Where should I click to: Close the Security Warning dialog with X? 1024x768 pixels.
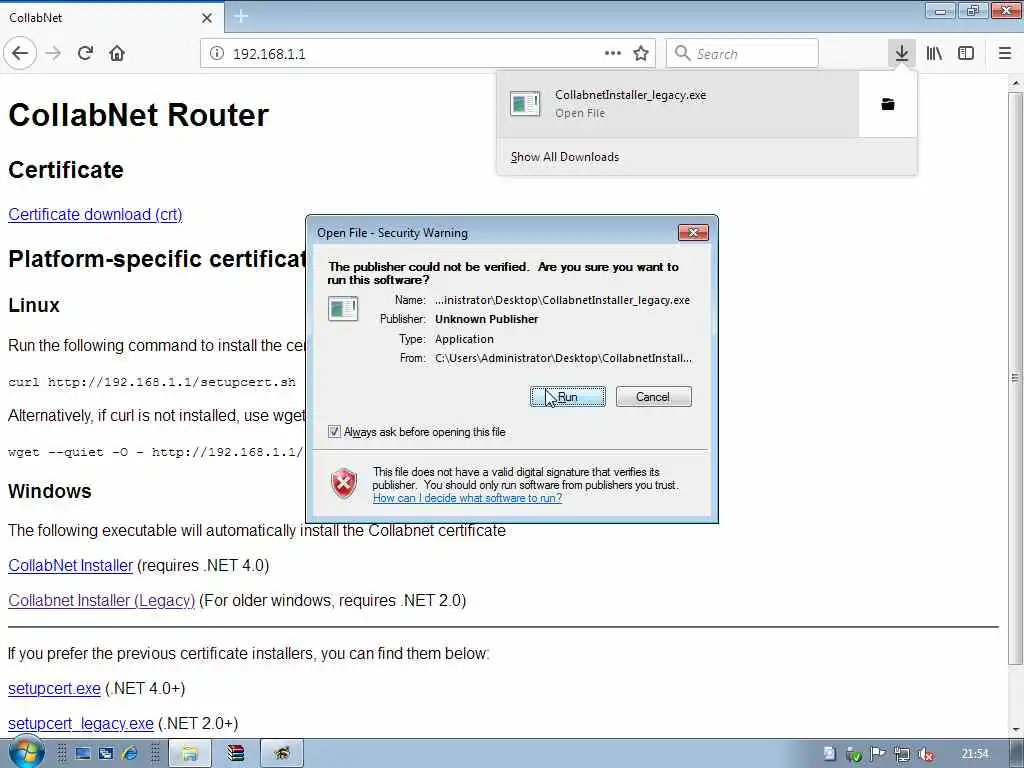tap(693, 232)
